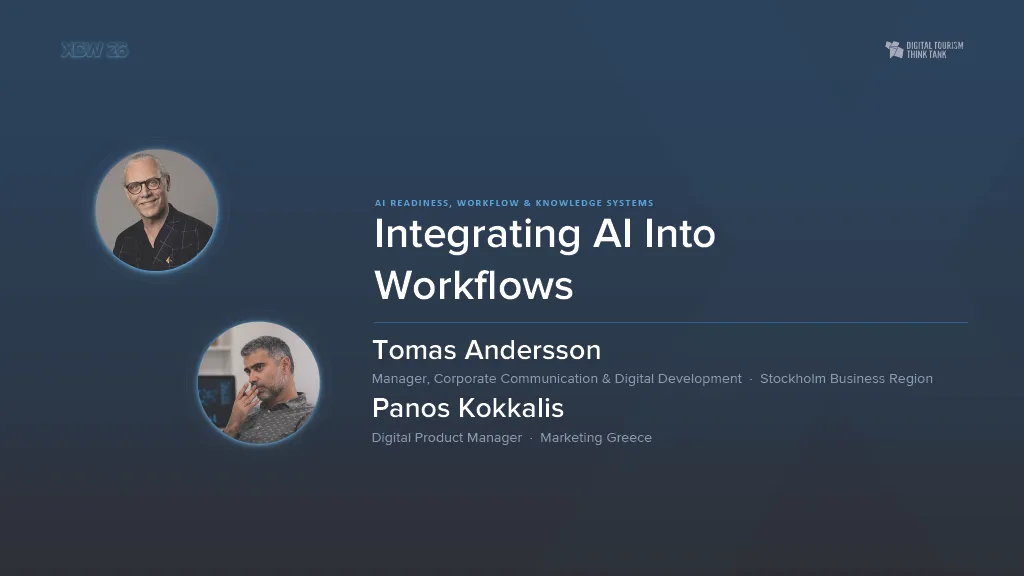Viewport: 1024px width, 576px height.
Task: Click the "AI Readiness, Workflow & Knowledge Systems" label
Action: coord(514,203)
